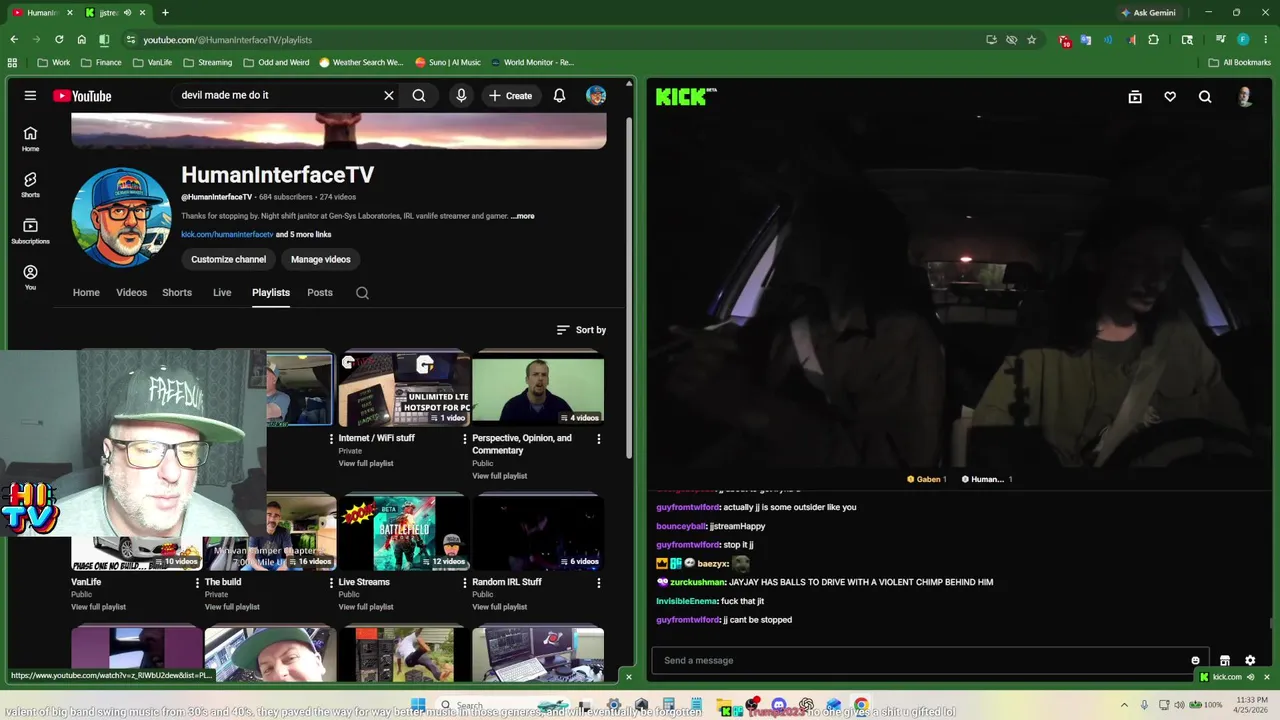Switch to the Live tab
Screen dimensions: 1280x720
click(x=222, y=293)
